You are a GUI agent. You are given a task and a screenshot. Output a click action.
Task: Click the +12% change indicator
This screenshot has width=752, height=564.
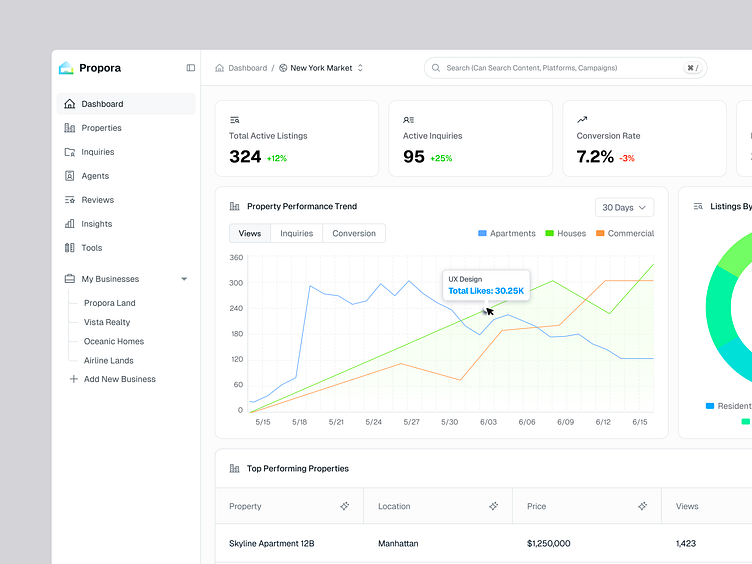click(277, 158)
